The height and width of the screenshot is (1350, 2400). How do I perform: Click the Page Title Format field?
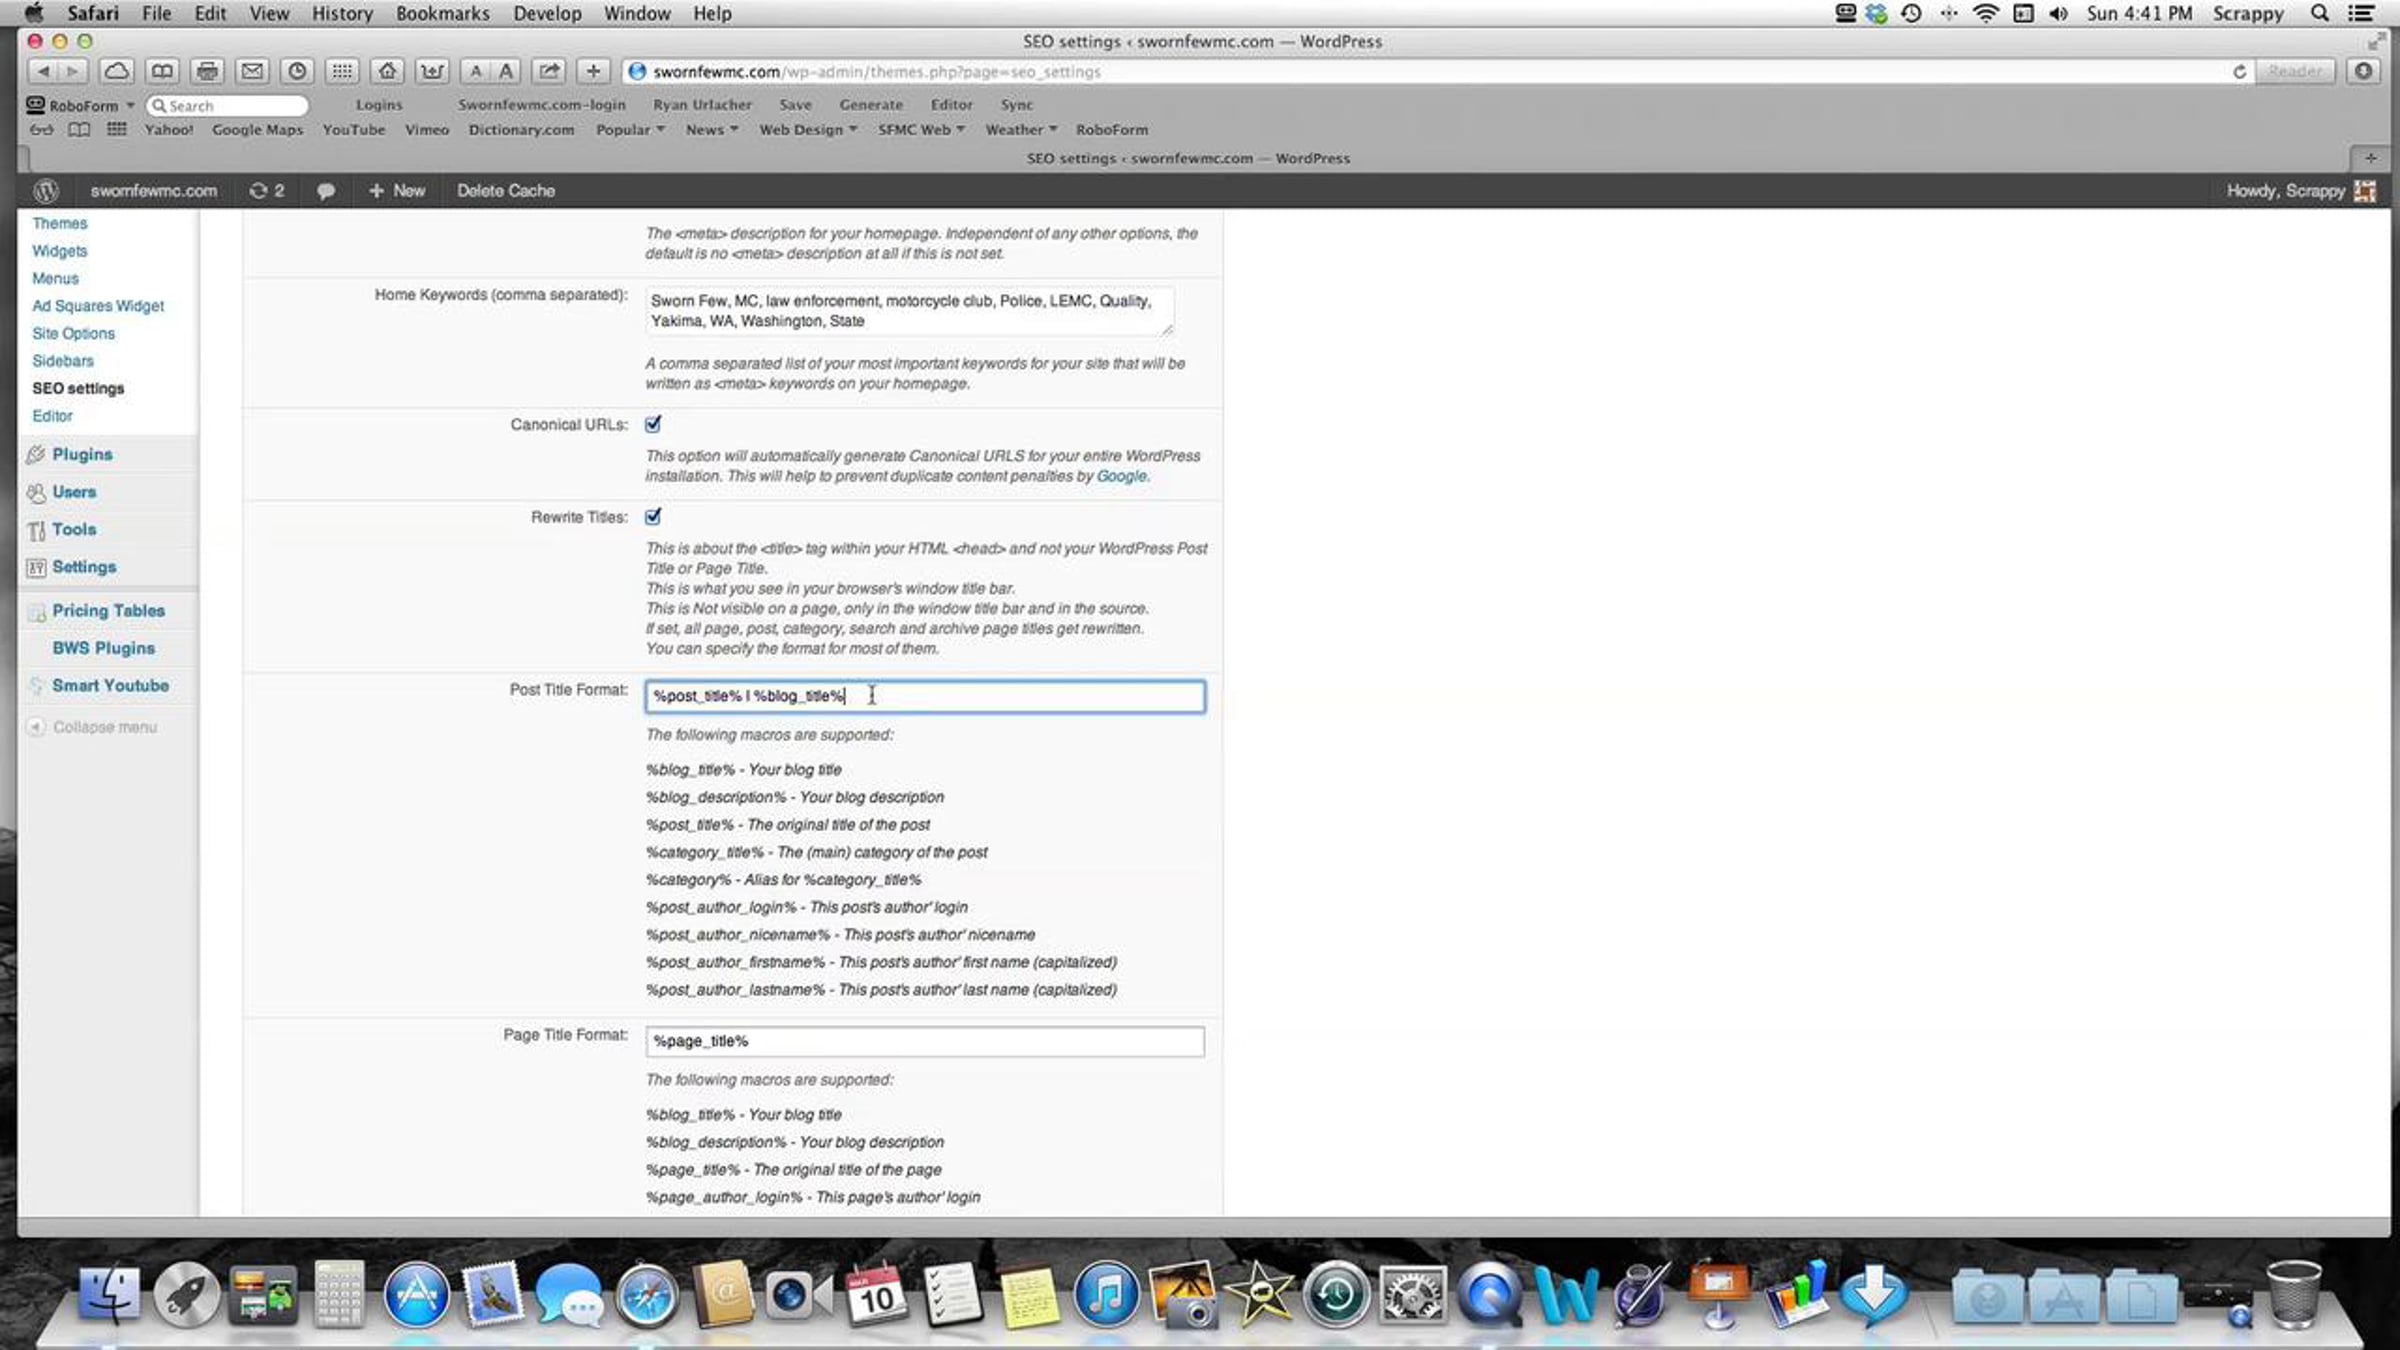click(924, 1041)
